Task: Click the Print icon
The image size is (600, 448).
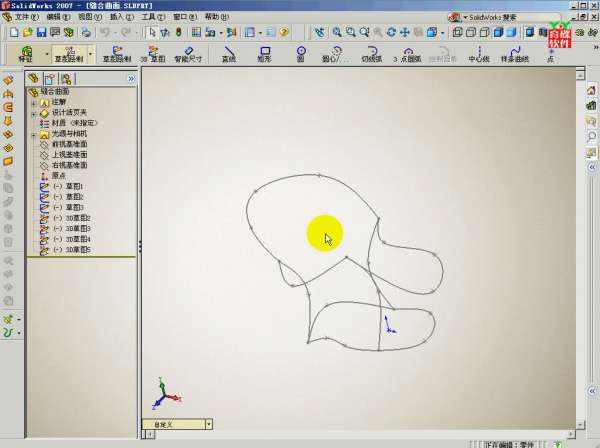Action: [x=86, y=33]
